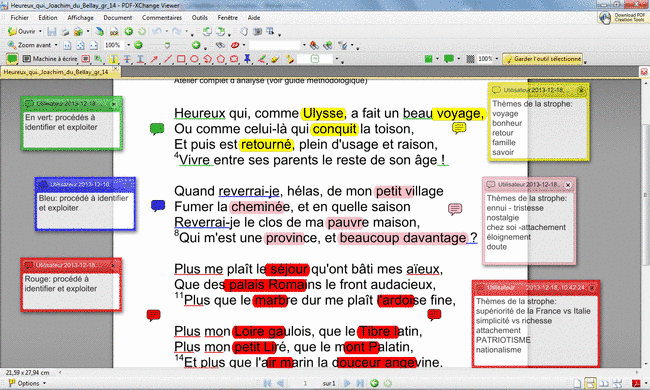650x390 pixels.
Task: Open the Options dropdown in status bar
Action: pos(44,383)
